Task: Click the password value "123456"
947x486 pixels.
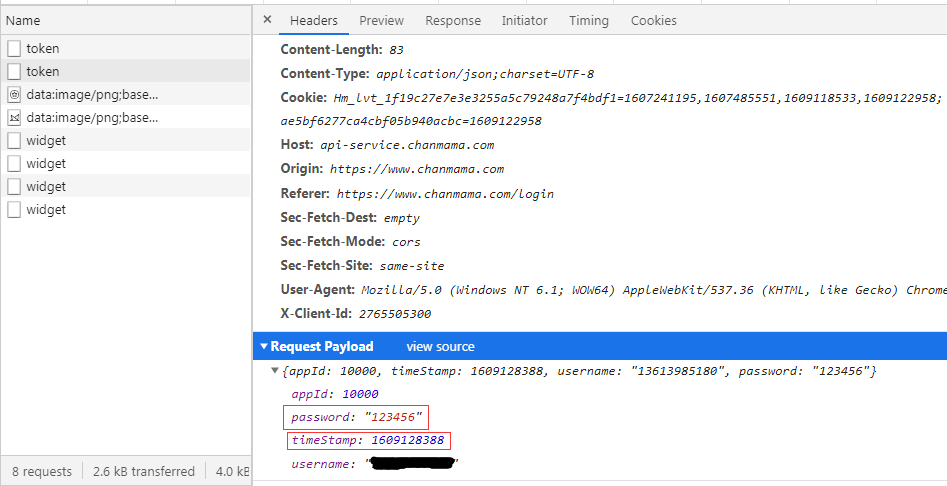Action: click(393, 417)
